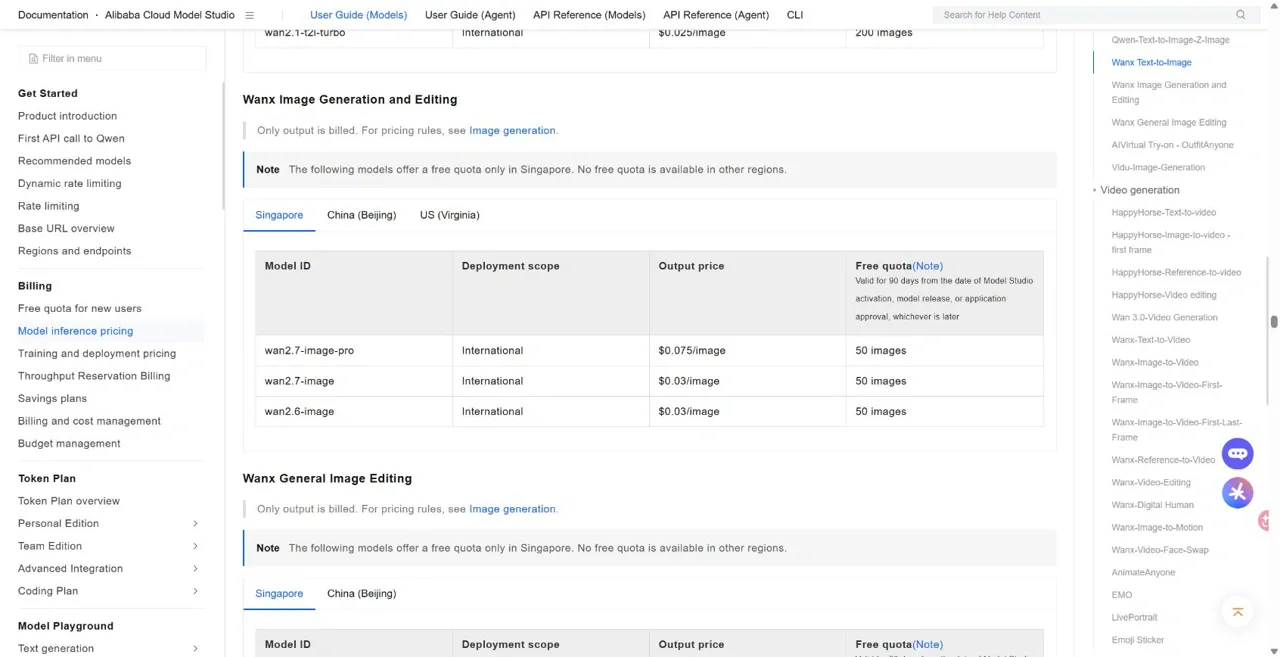Collapse the Video generation outline group
Image resolution: width=1280 pixels, height=657 pixels.
point(1095,190)
